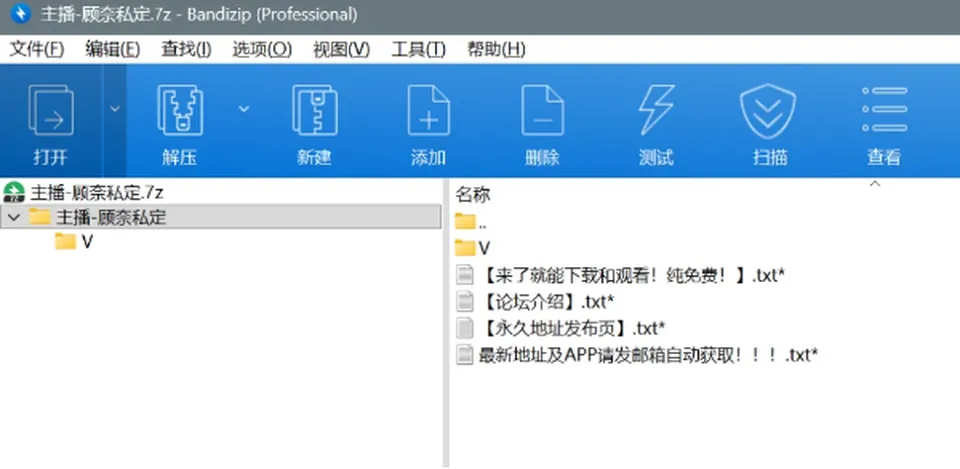Click the Scan (扫描) shield icon

pyautogui.click(x=768, y=111)
